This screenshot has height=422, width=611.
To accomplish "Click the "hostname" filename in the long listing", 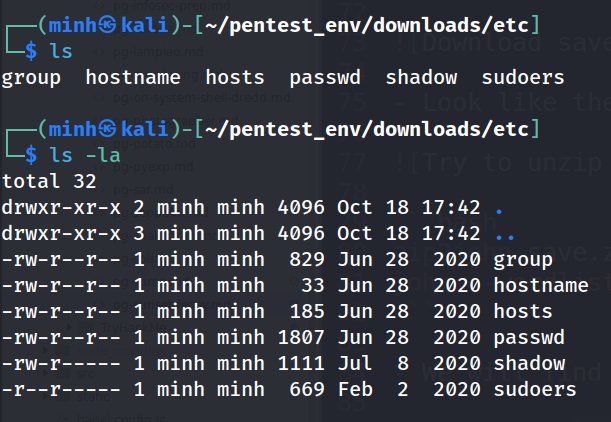I will (x=541, y=285).
